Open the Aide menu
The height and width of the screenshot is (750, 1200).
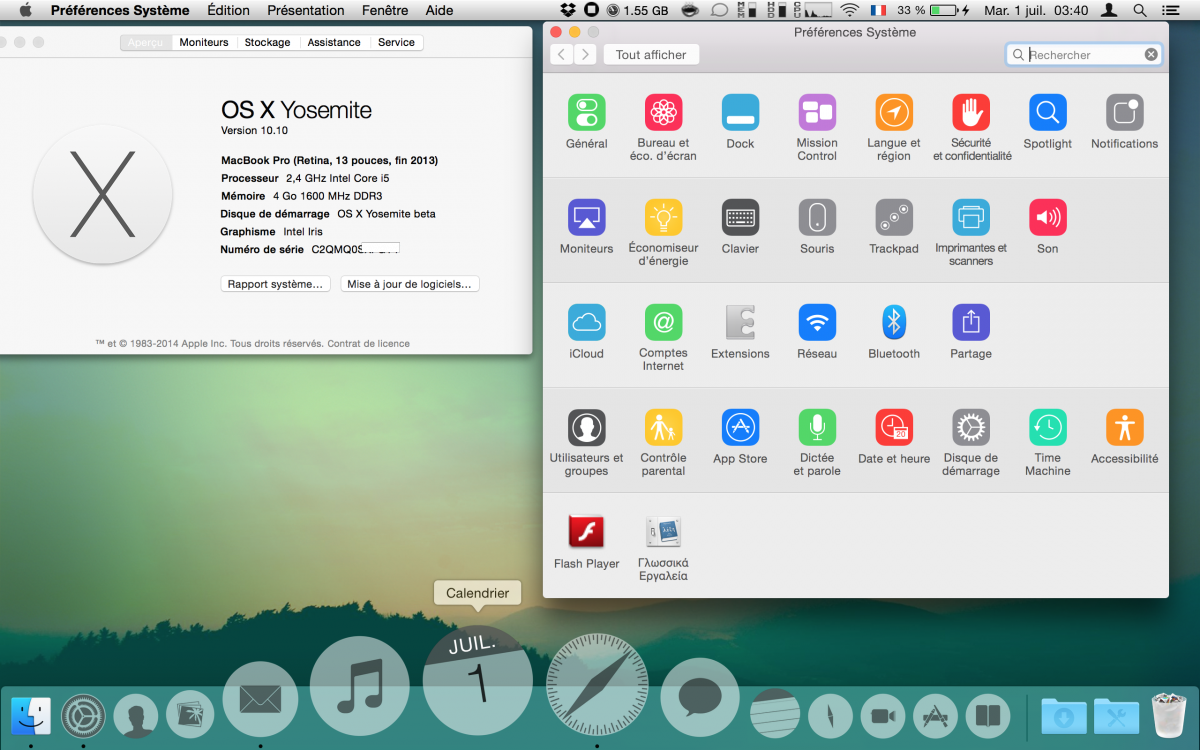(439, 10)
